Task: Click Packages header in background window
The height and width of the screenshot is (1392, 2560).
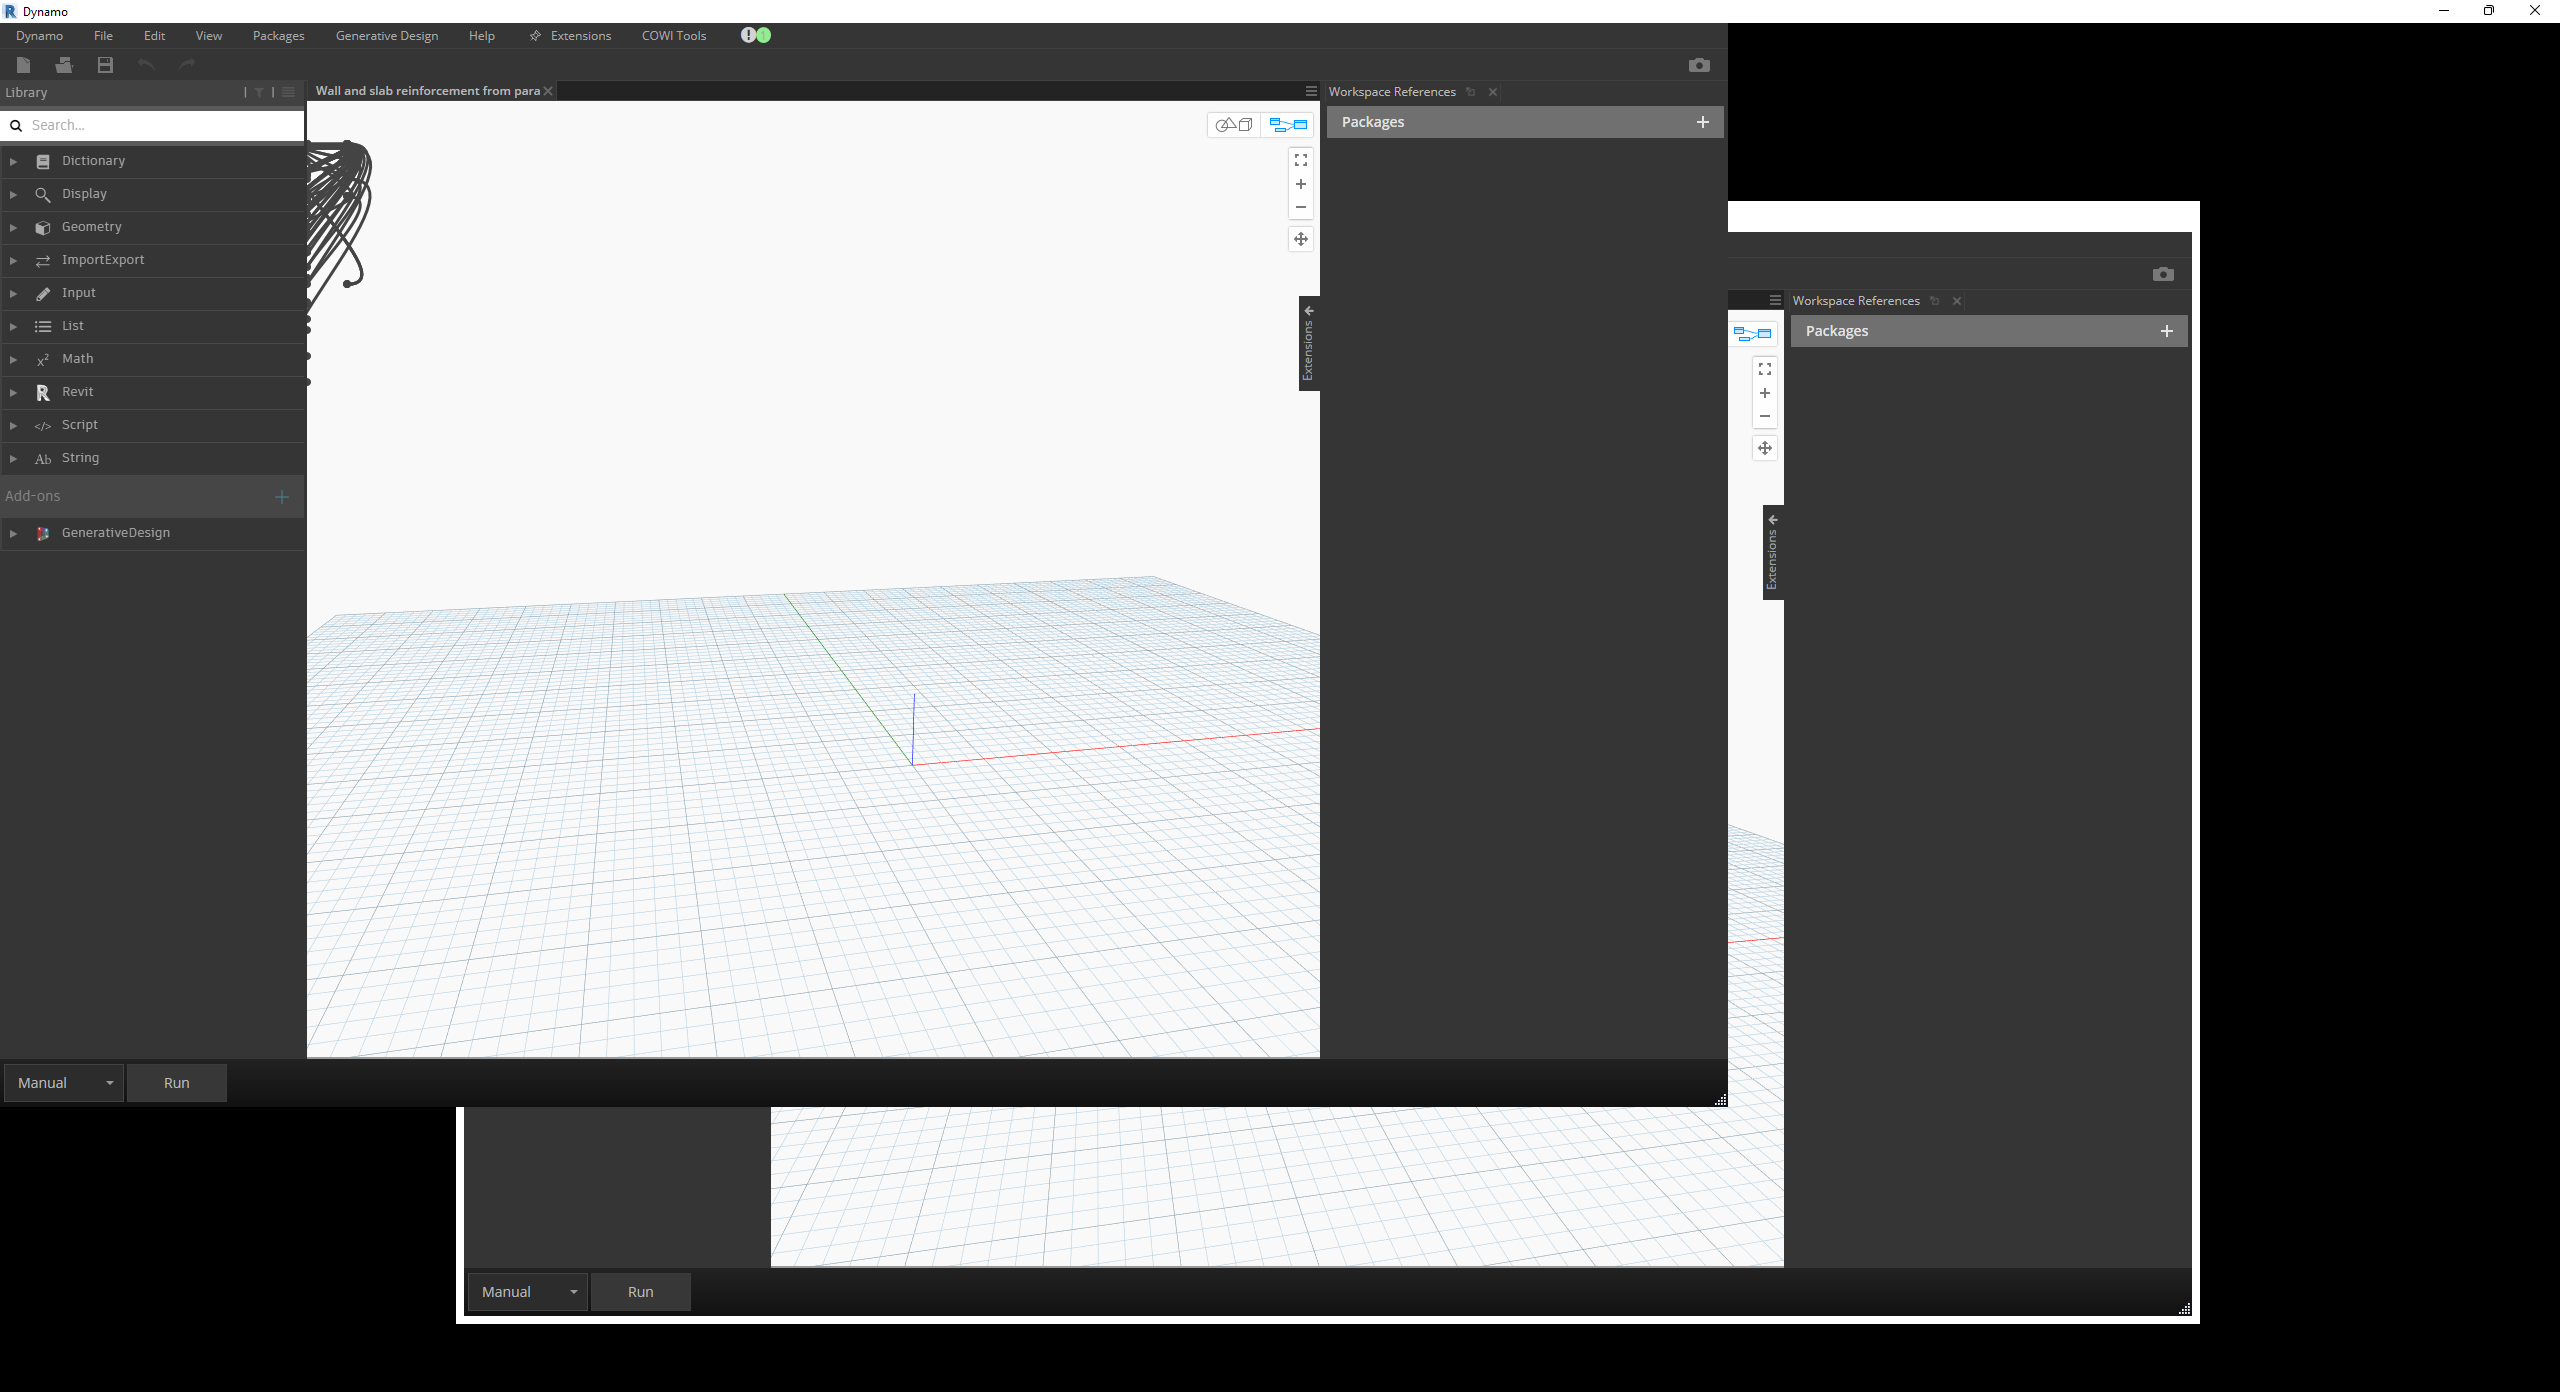Action: (x=1989, y=331)
